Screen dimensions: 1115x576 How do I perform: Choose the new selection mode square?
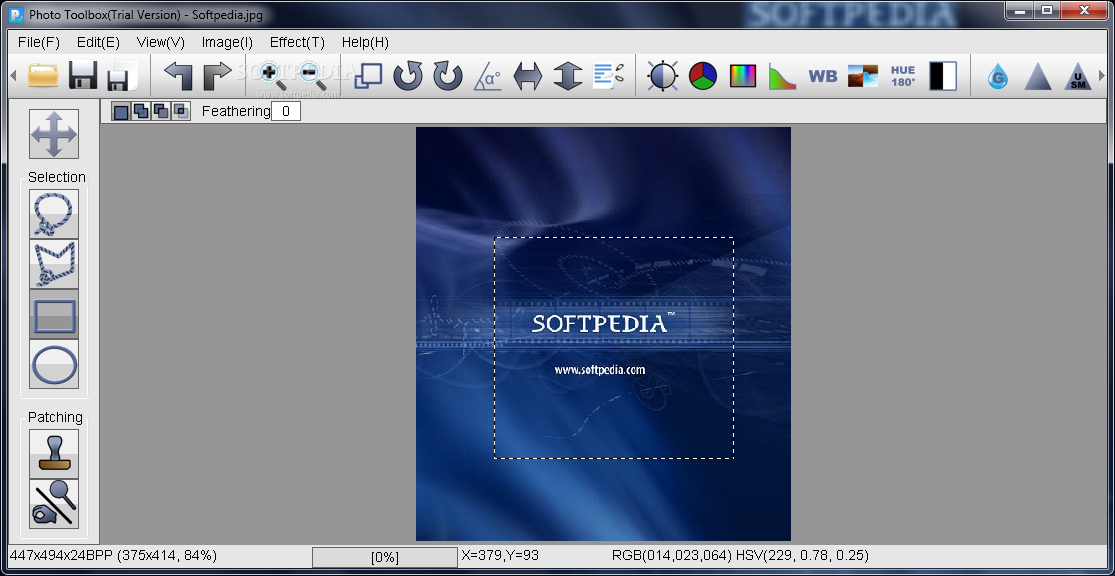point(122,112)
